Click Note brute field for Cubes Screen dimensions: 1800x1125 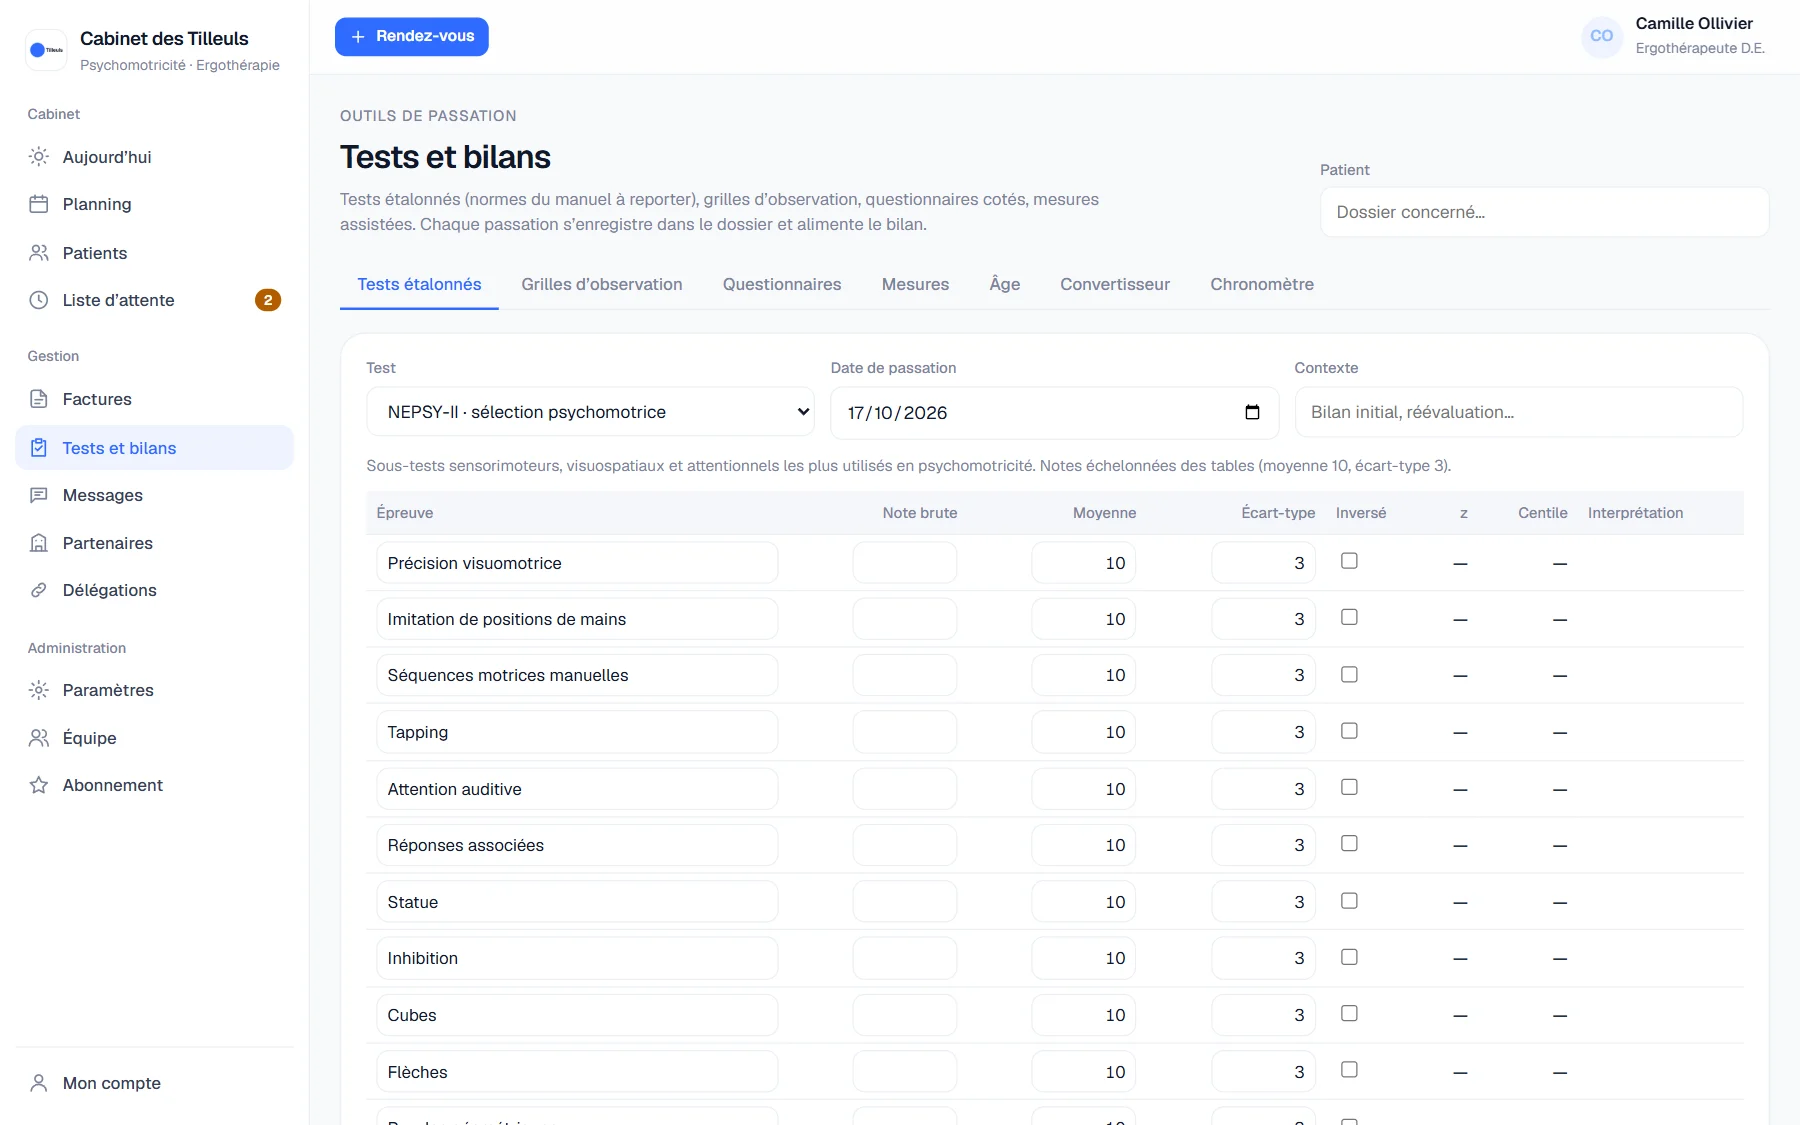[x=904, y=1015]
